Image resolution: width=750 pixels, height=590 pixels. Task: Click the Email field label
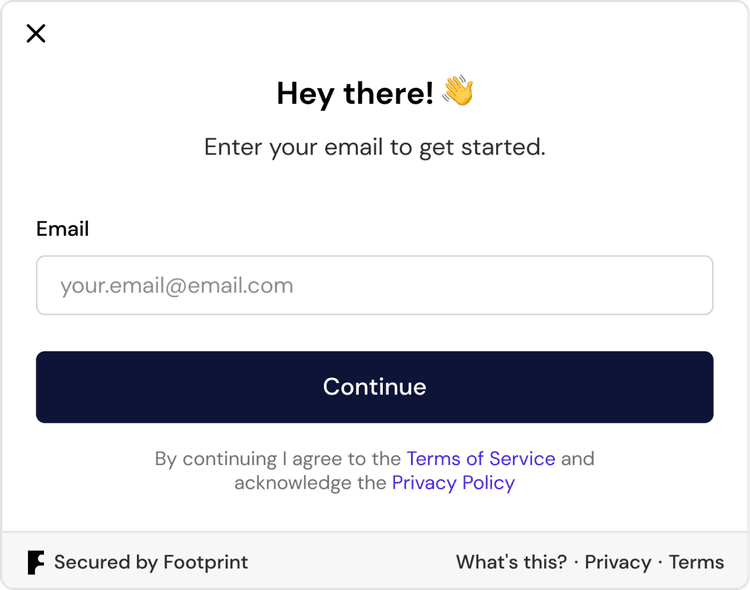[63, 229]
